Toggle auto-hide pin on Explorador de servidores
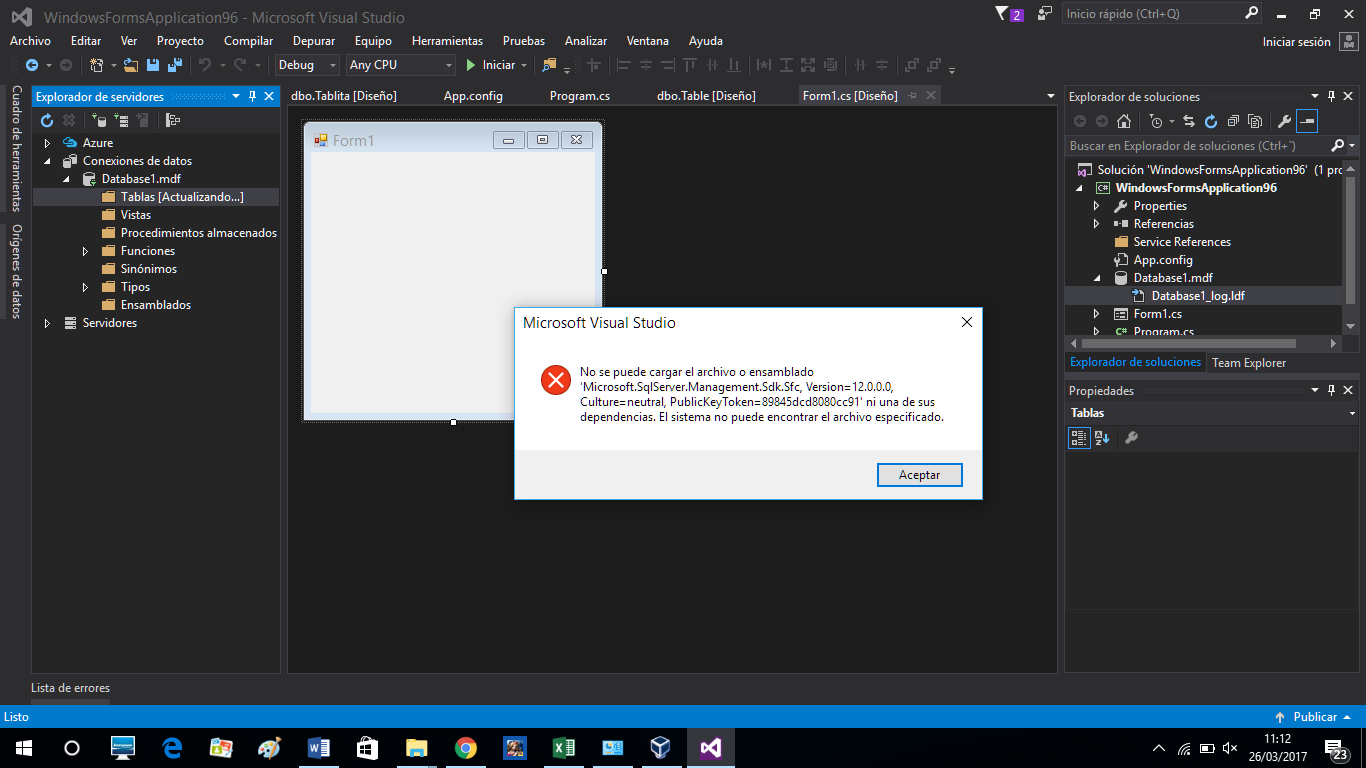 tap(252, 96)
